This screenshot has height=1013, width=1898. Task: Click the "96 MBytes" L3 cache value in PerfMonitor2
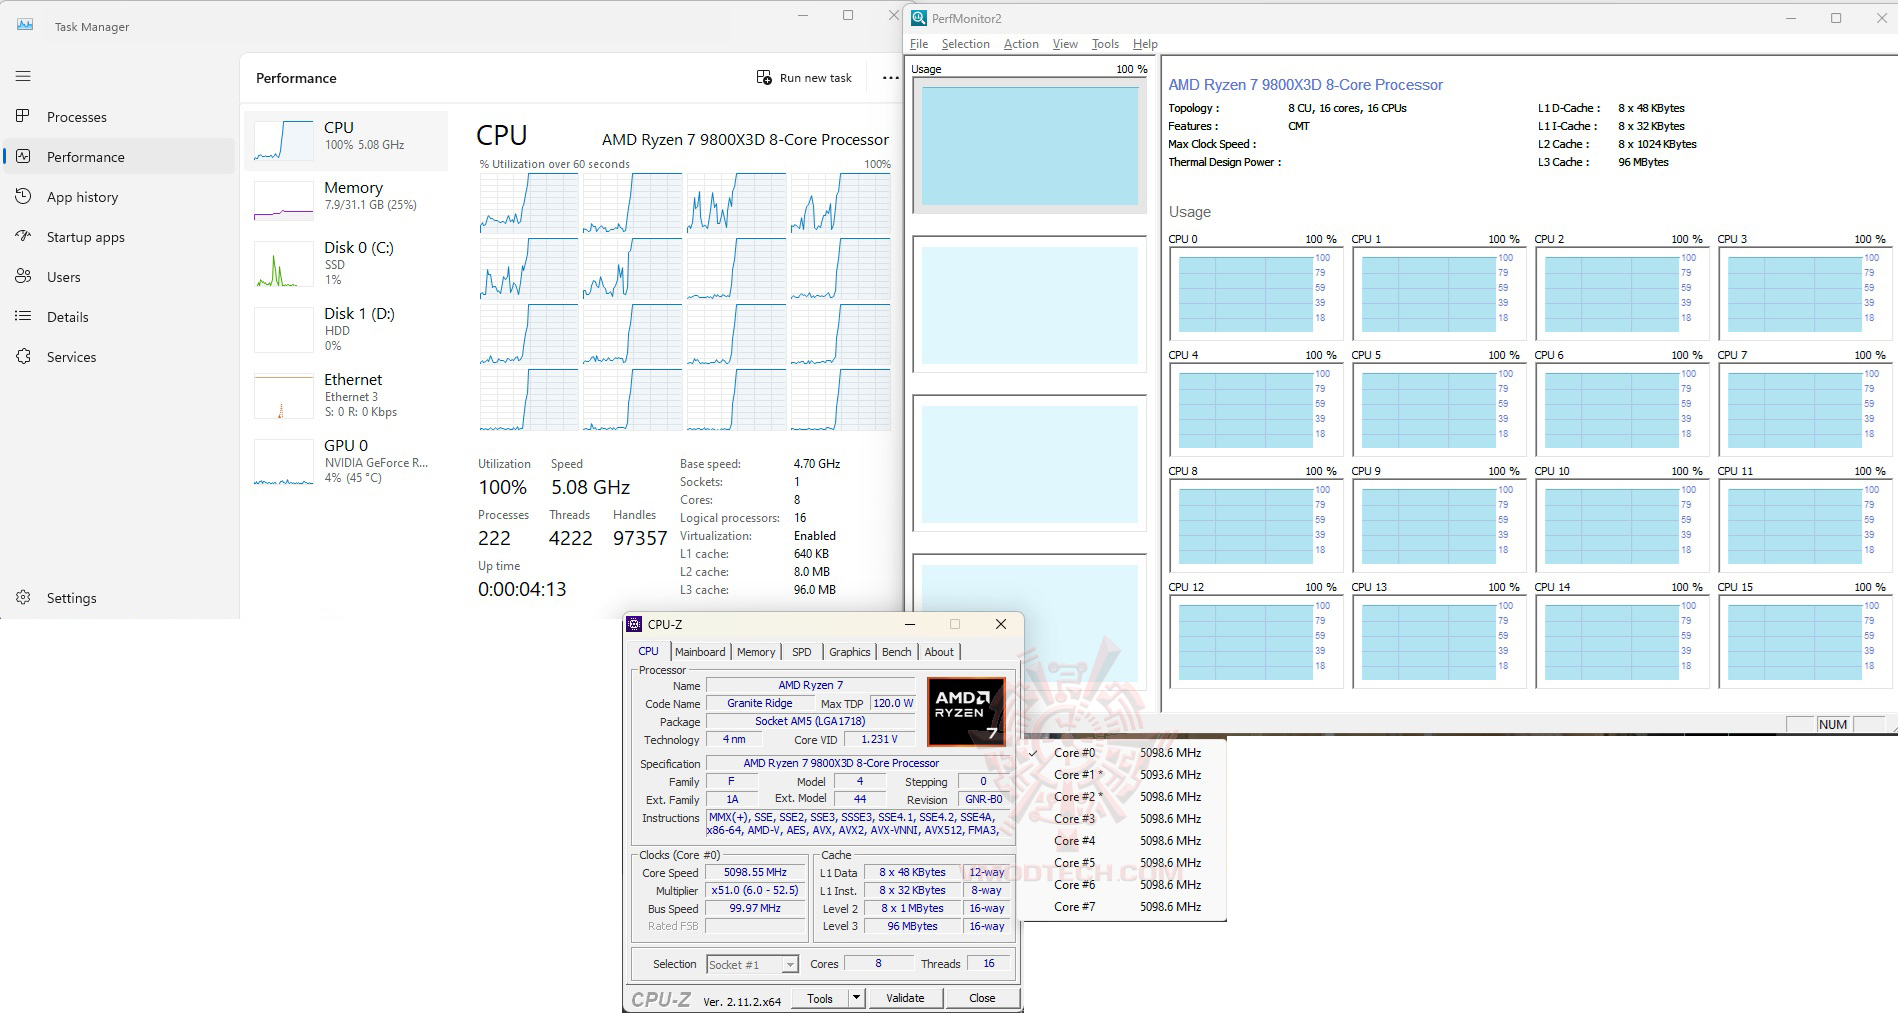pos(1643,162)
